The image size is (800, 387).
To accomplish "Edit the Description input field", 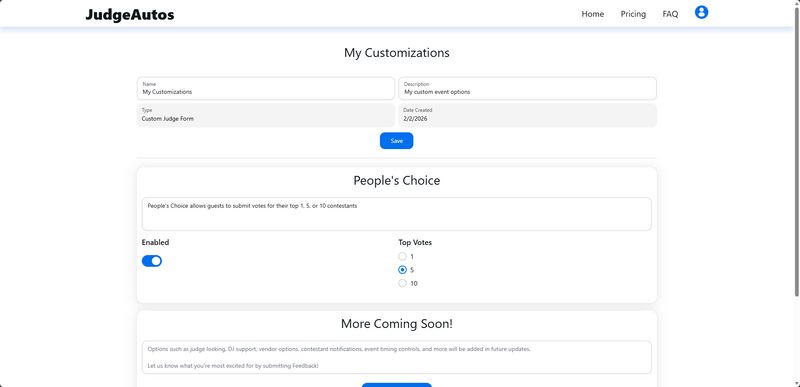I will click(527, 88).
